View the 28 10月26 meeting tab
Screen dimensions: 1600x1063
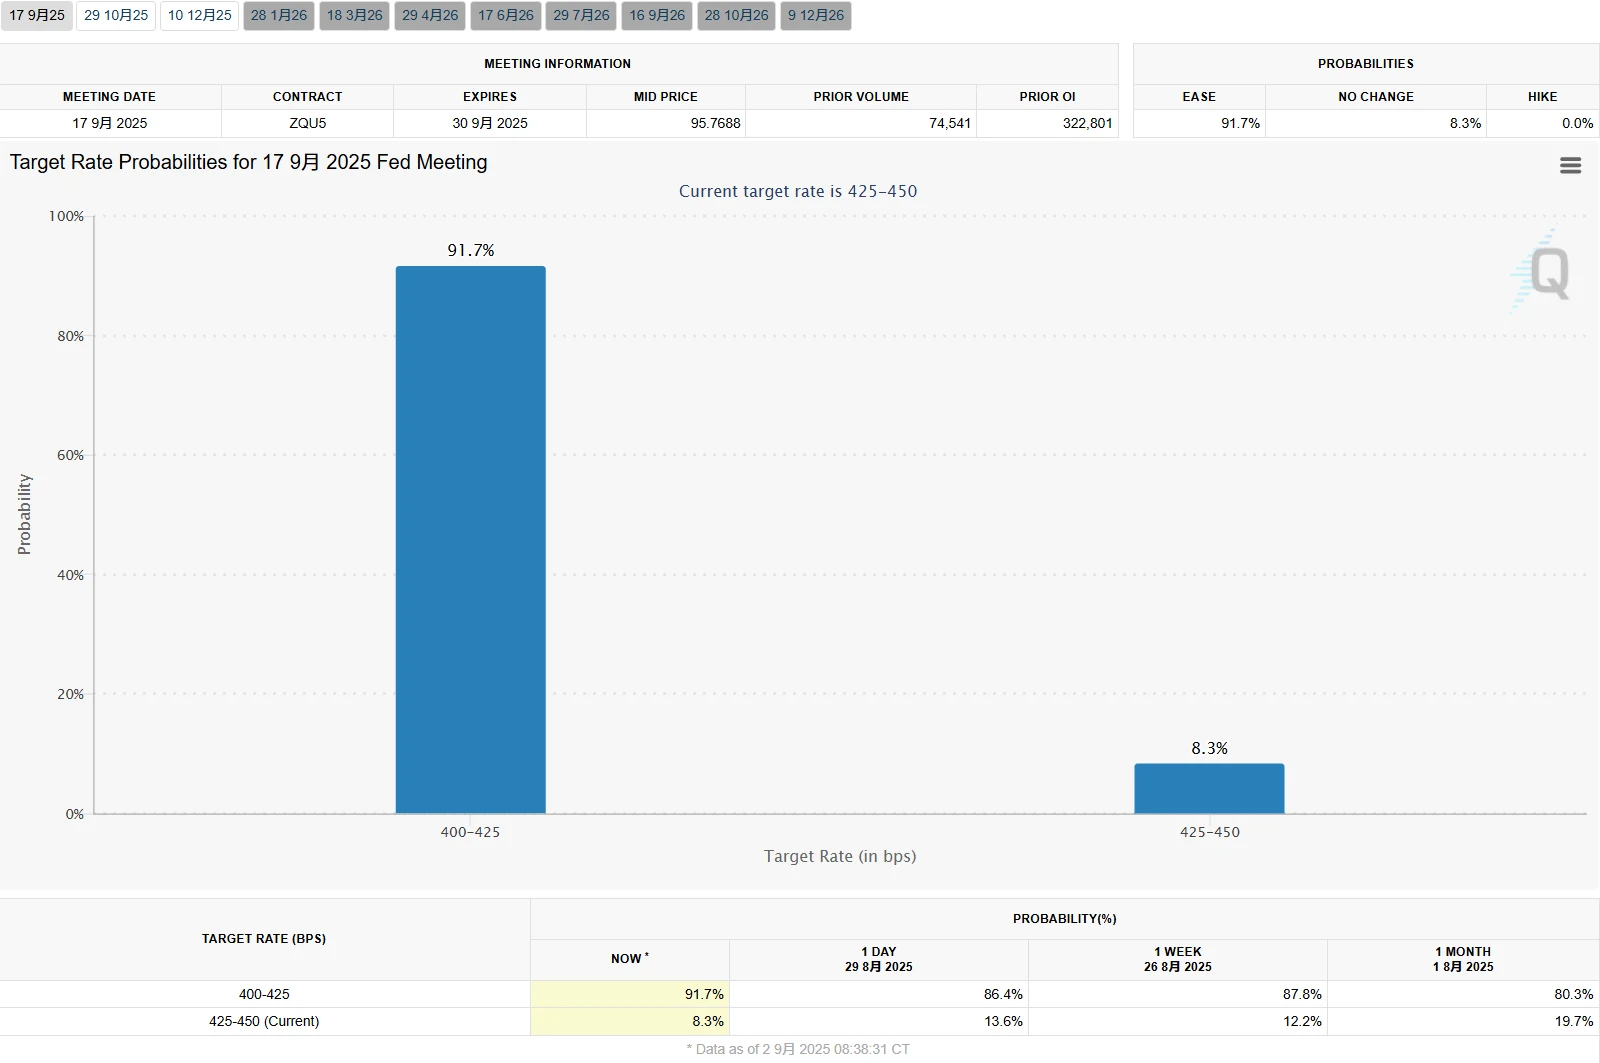[736, 16]
